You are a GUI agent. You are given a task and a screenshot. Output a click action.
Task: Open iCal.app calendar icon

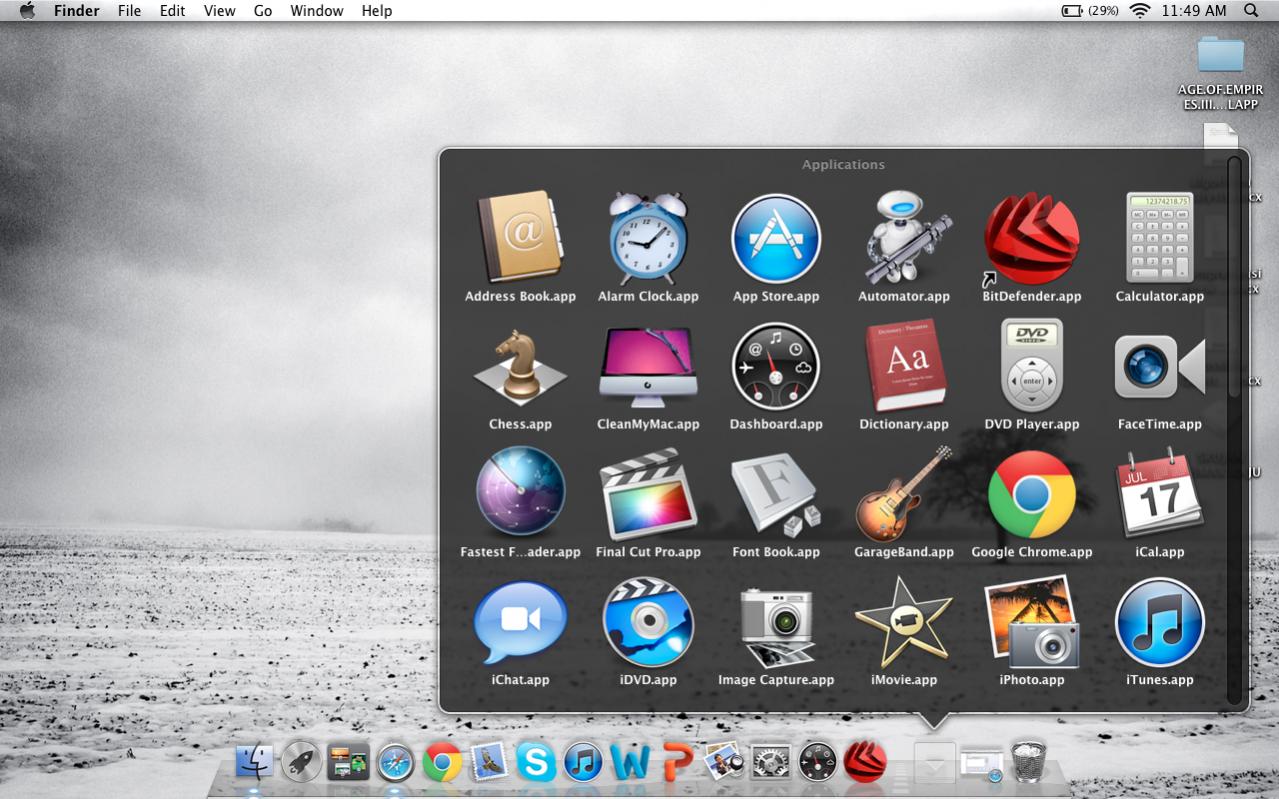click(x=1160, y=493)
